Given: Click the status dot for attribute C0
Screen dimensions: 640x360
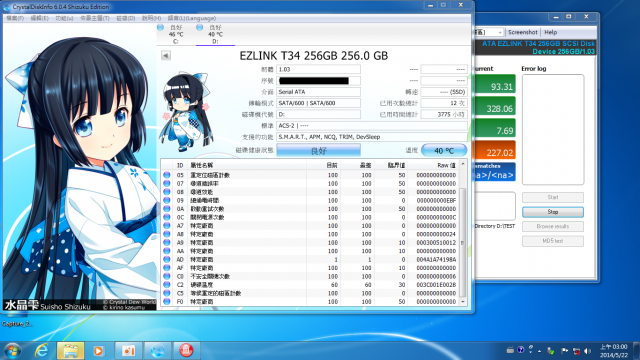Looking at the screenshot, I should coord(167,276).
